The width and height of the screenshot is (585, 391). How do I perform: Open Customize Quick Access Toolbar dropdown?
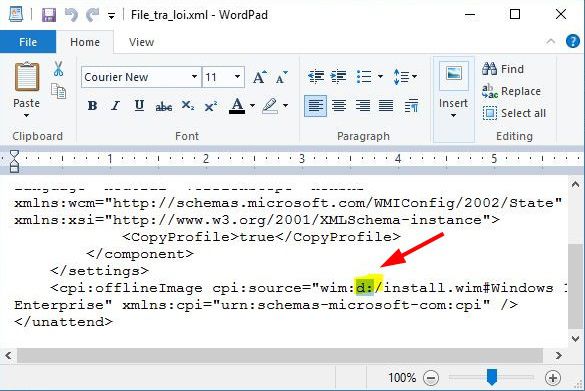point(111,16)
